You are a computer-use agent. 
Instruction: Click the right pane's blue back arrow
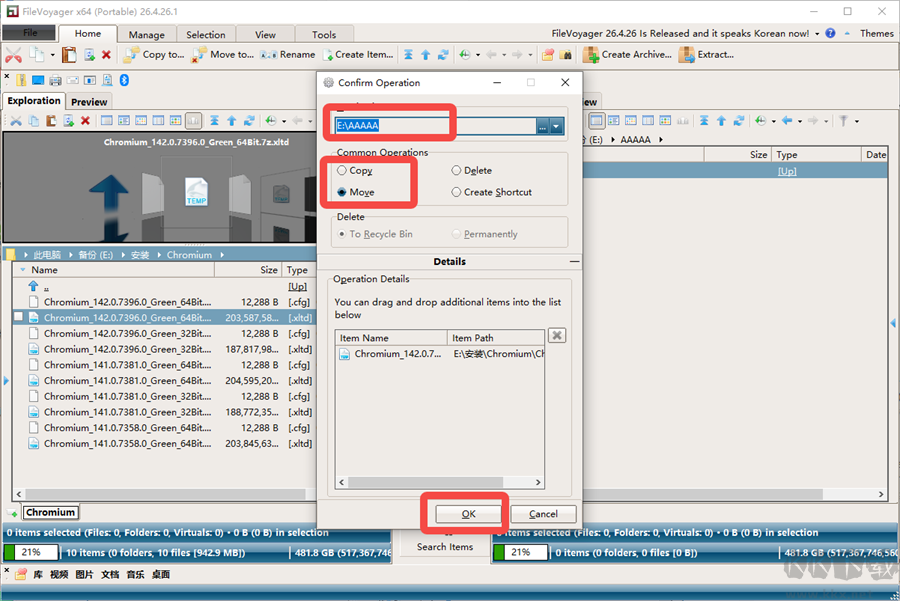(787, 121)
